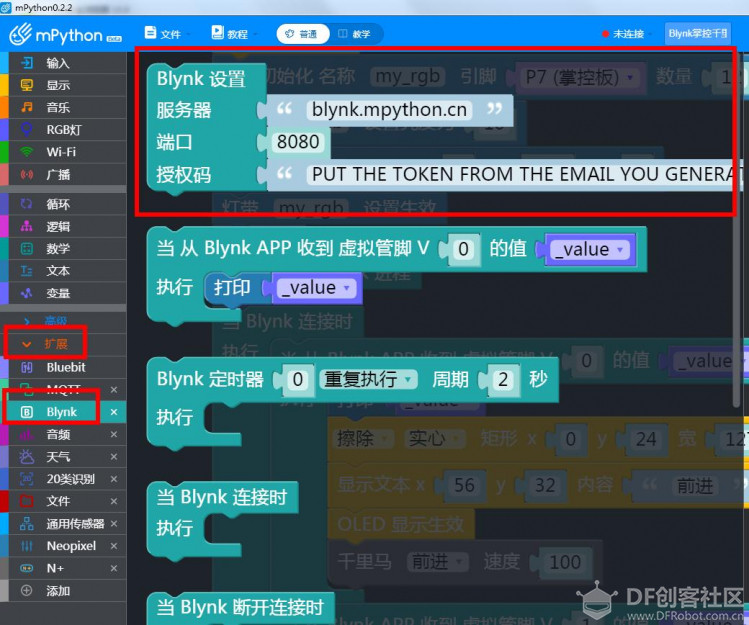Select the 数学 math icon
The width and height of the screenshot is (749, 625).
point(27,248)
